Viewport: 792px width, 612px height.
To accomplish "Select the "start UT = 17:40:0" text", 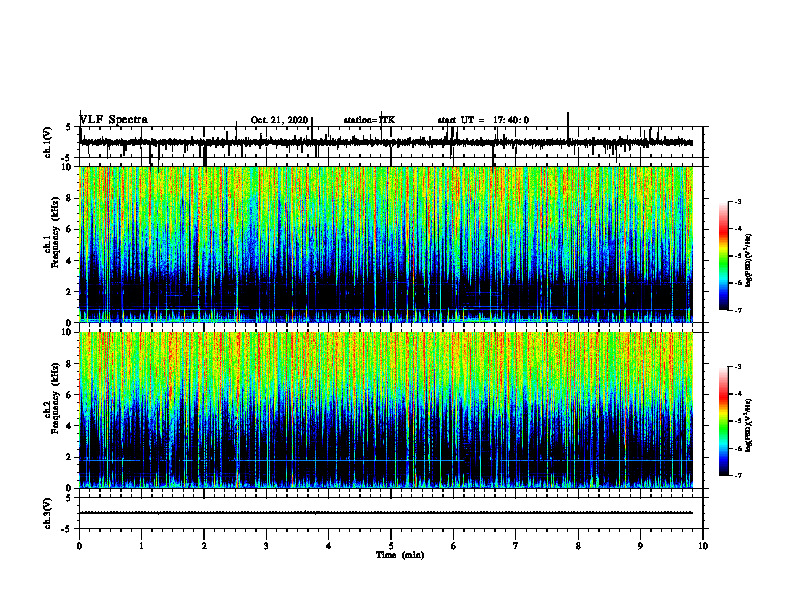I will point(483,120).
